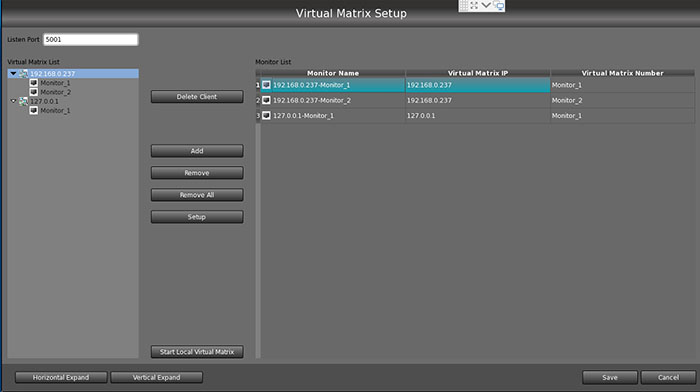
Task: Click the Horizontal Expand button
Action: point(61,377)
